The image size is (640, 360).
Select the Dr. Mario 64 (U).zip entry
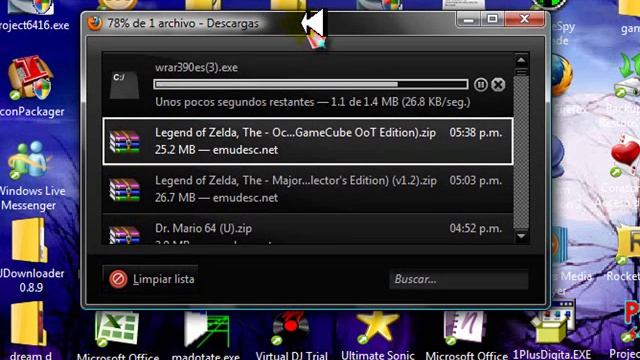pos(308,229)
